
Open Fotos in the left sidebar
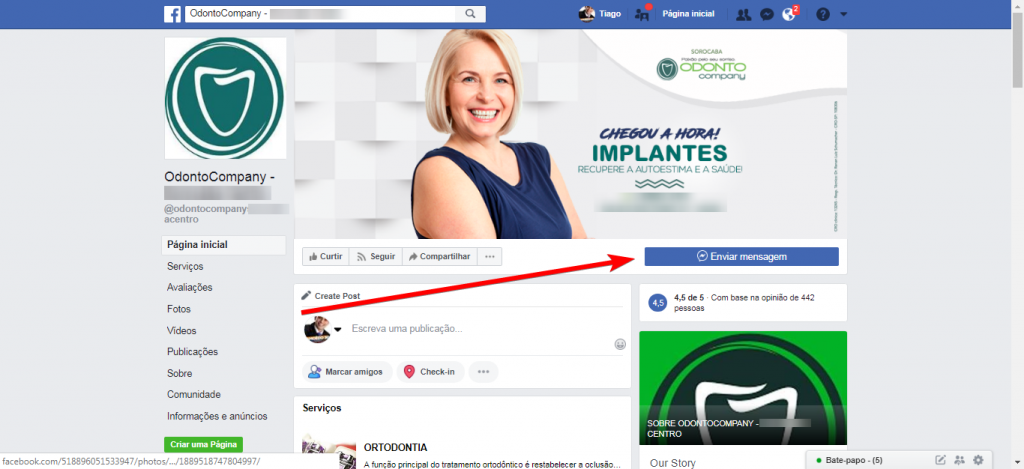click(x=179, y=309)
